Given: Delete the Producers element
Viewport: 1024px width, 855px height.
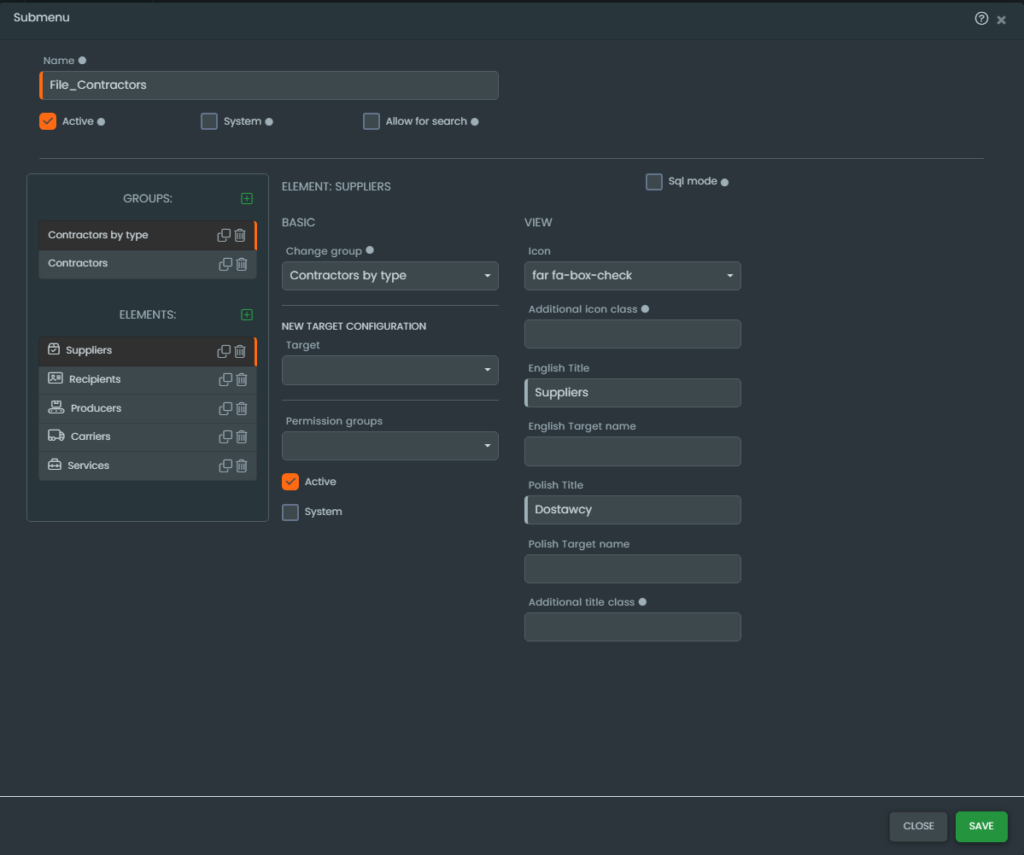Looking at the screenshot, I should 241,409.
